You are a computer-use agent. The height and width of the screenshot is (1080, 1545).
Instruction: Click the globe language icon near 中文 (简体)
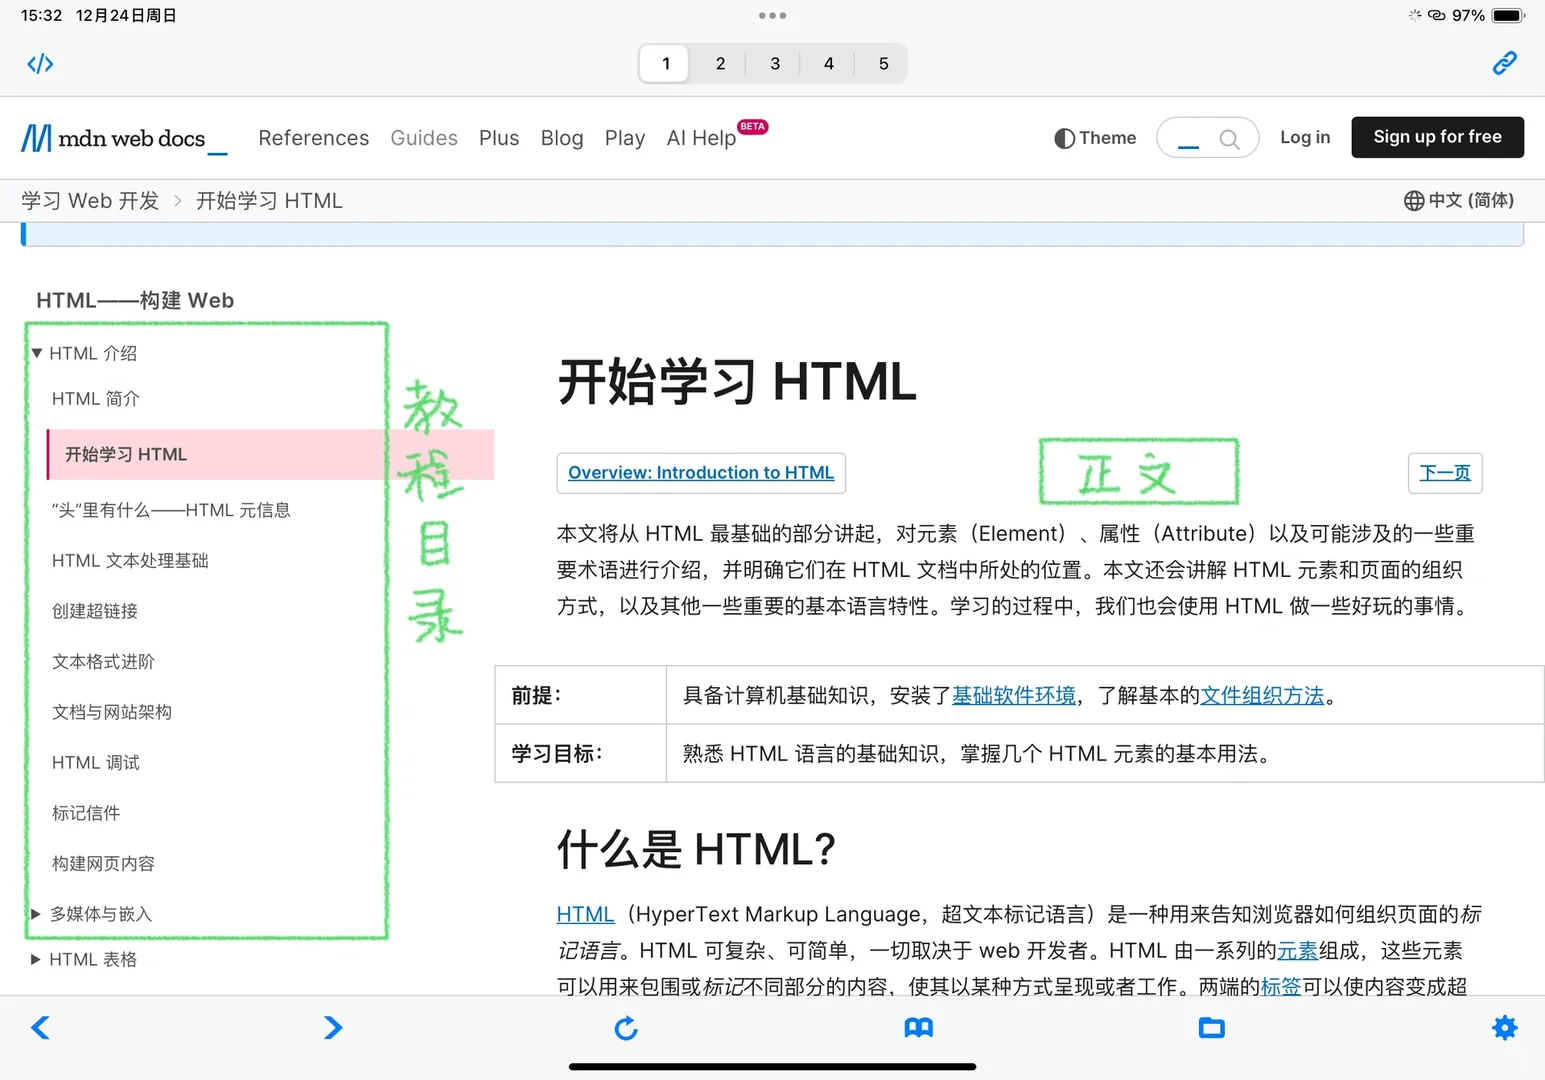point(1414,200)
